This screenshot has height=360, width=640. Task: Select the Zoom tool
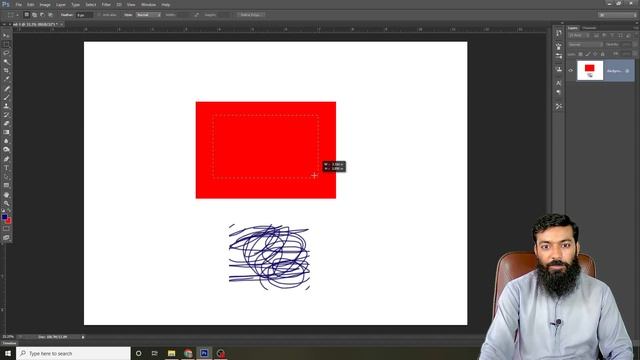(x=6, y=203)
